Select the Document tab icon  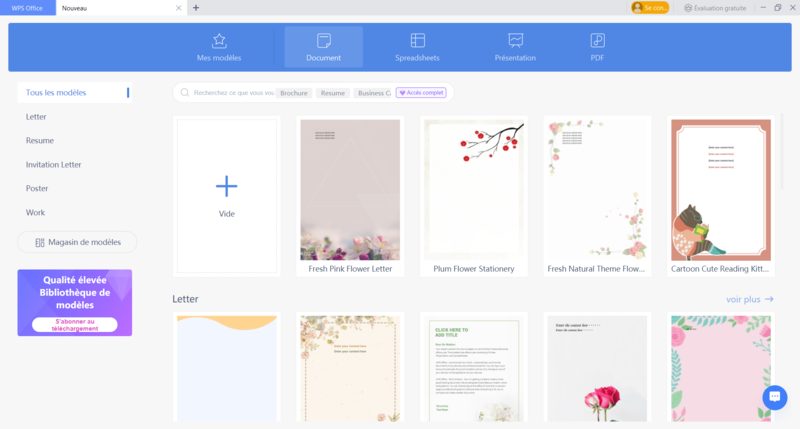[323, 40]
